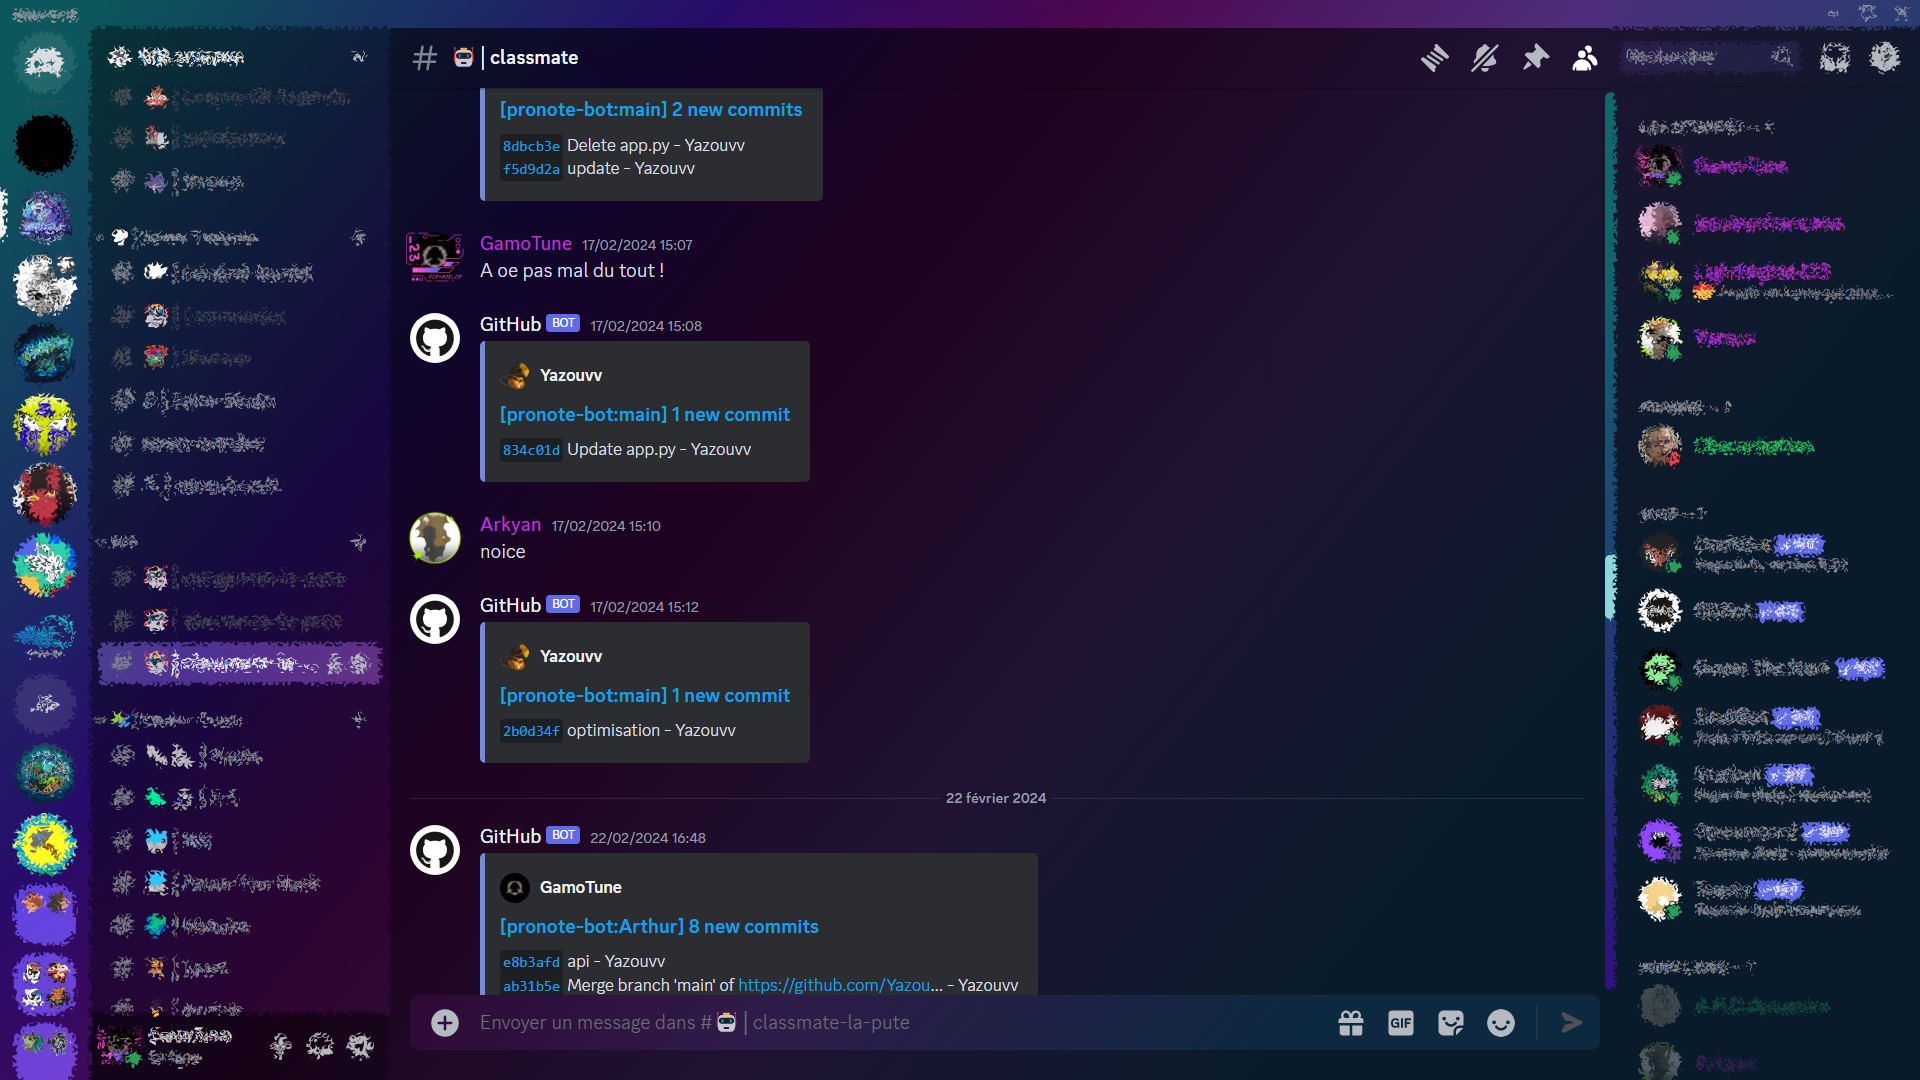Toggle microphone mute in user panel

(281, 1046)
